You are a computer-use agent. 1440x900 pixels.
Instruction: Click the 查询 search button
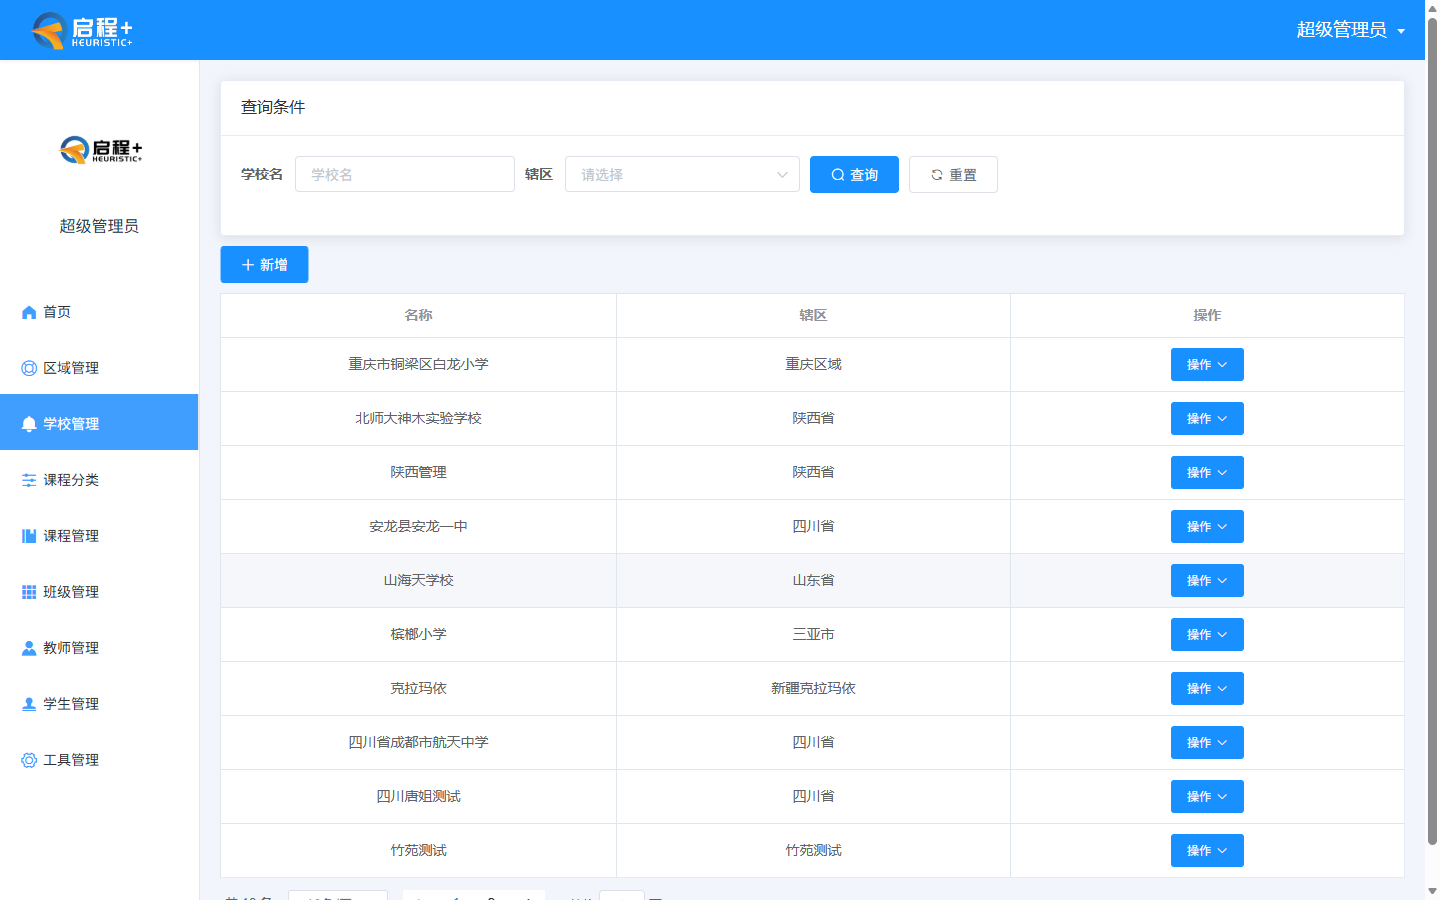854,174
